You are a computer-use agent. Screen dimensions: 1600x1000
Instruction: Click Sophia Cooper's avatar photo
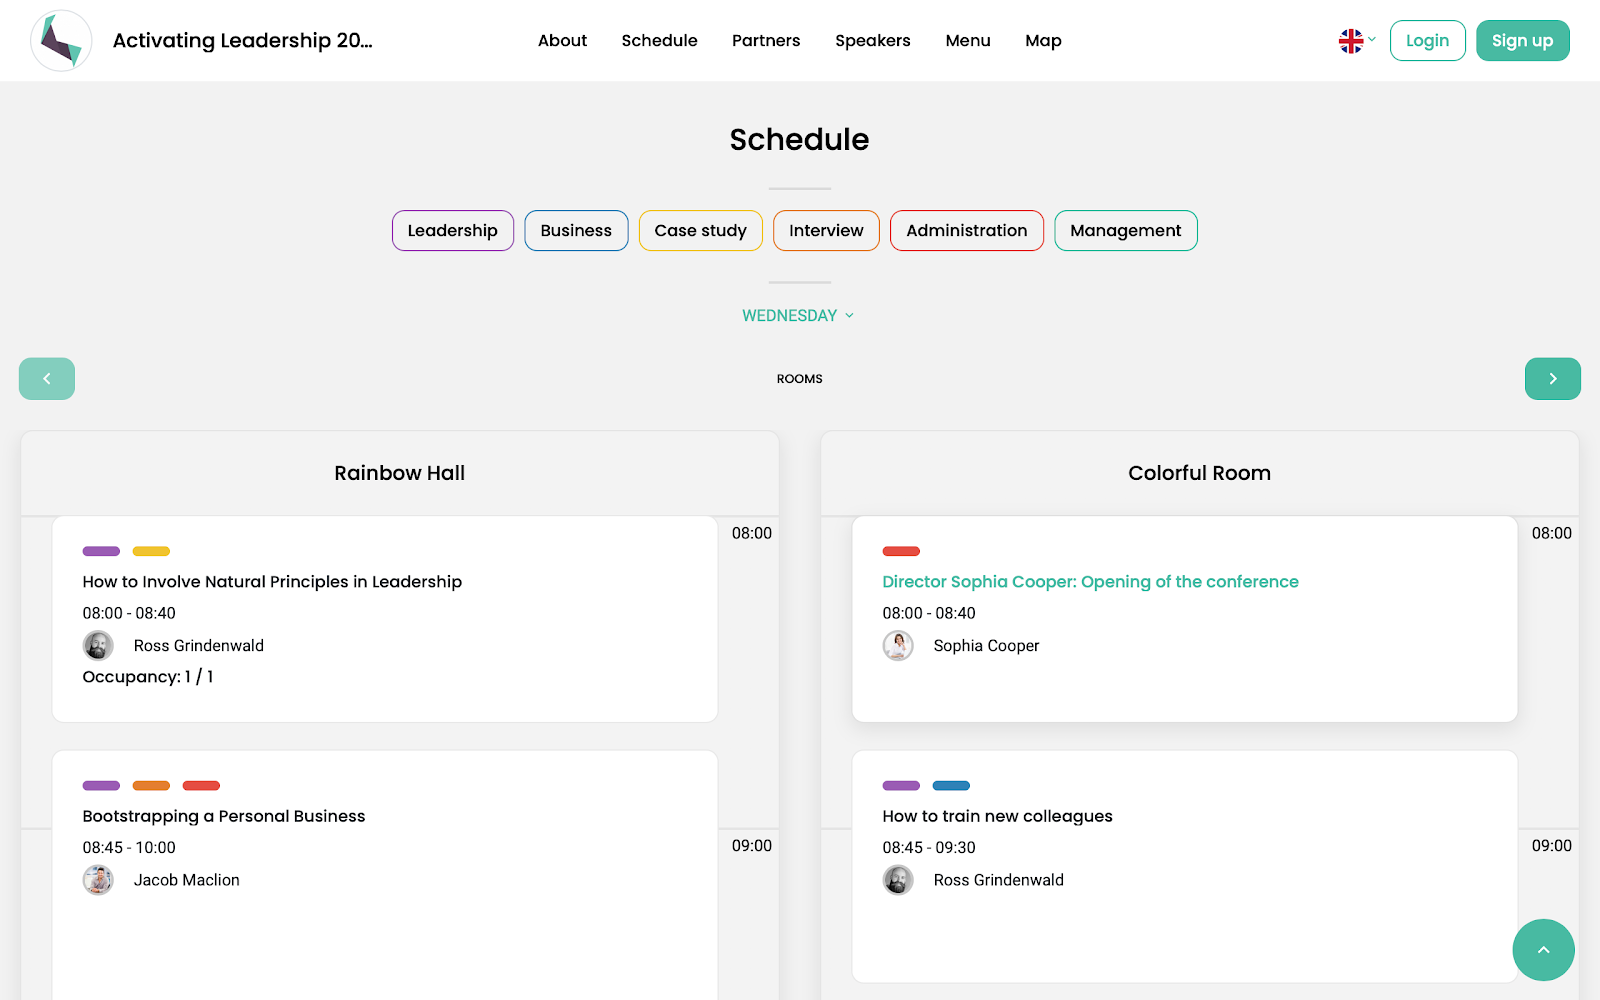[x=898, y=646]
